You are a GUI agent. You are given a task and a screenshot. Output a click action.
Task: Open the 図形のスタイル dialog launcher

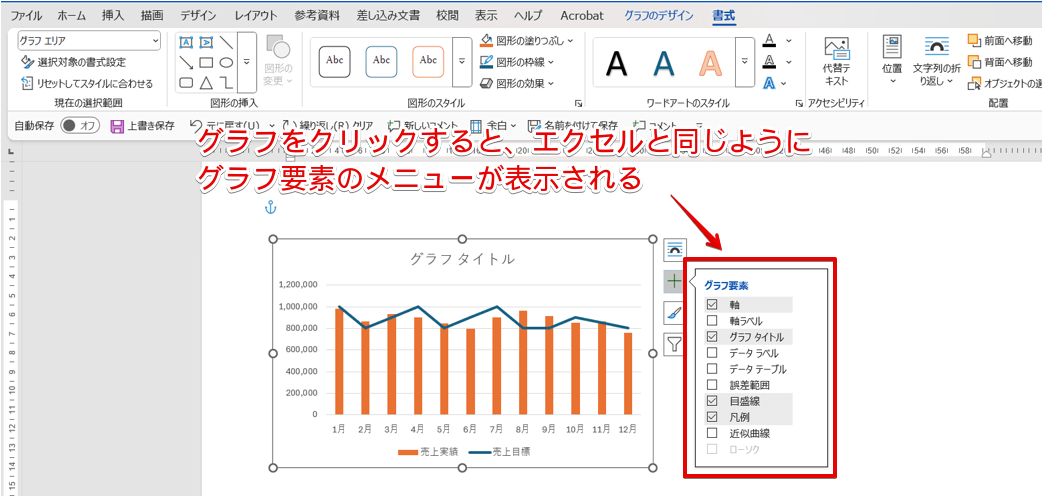tap(578, 103)
